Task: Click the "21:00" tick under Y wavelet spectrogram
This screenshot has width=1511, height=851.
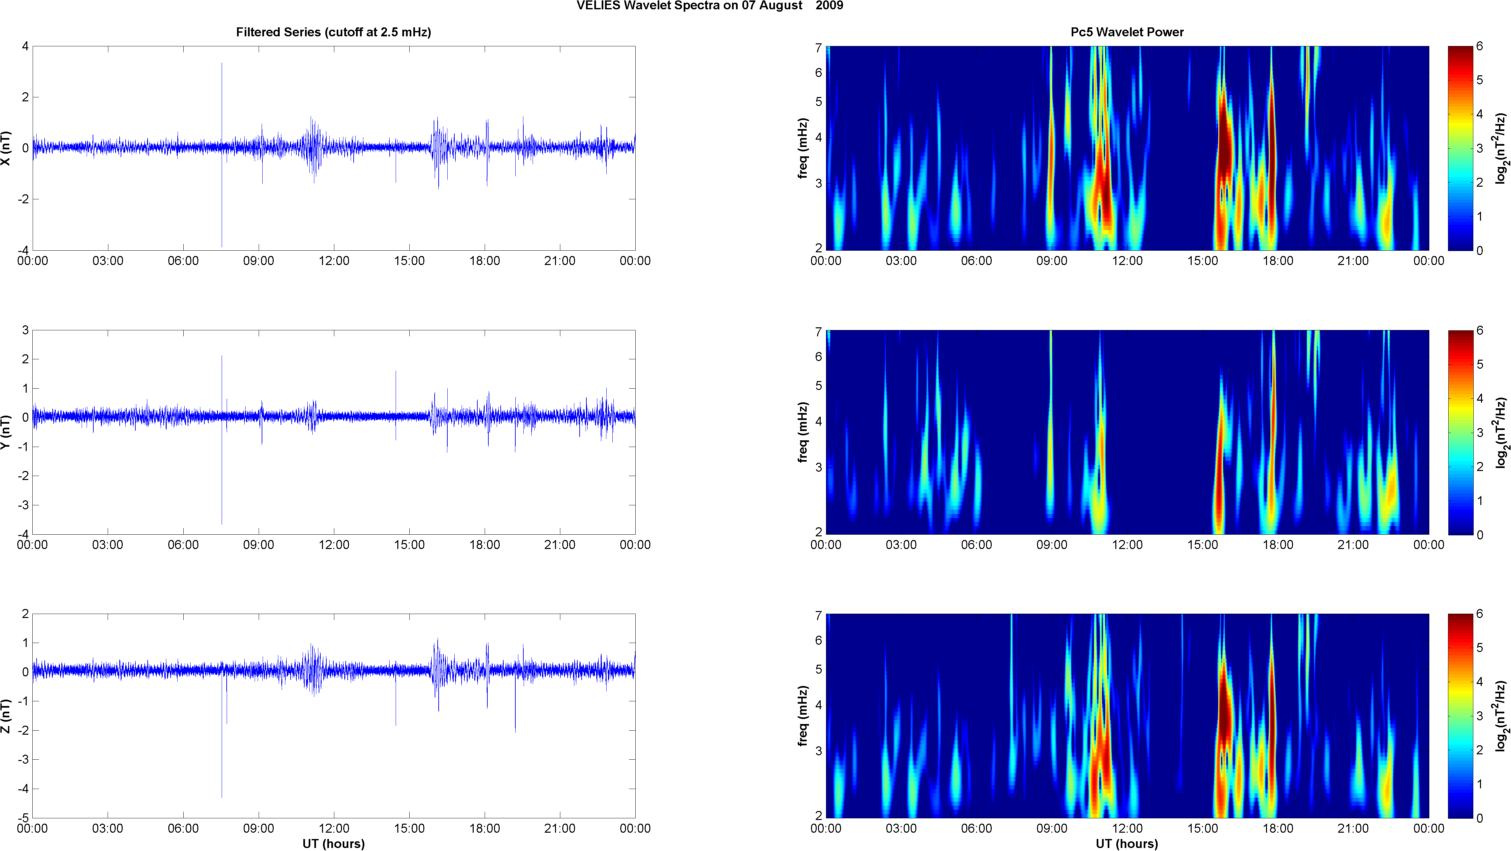Action: coord(1353,545)
